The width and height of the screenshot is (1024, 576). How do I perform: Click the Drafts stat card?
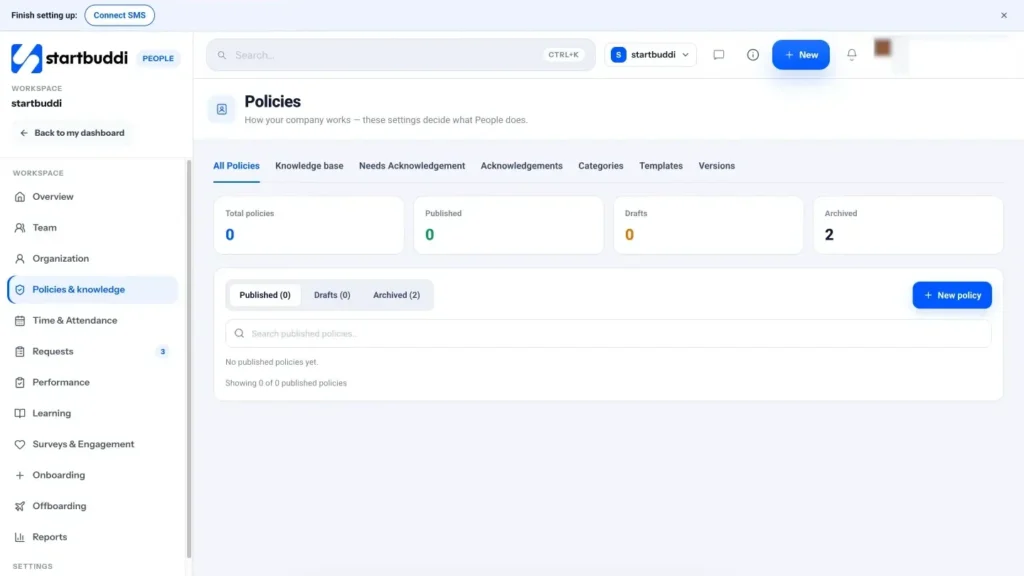click(x=708, y=225)
